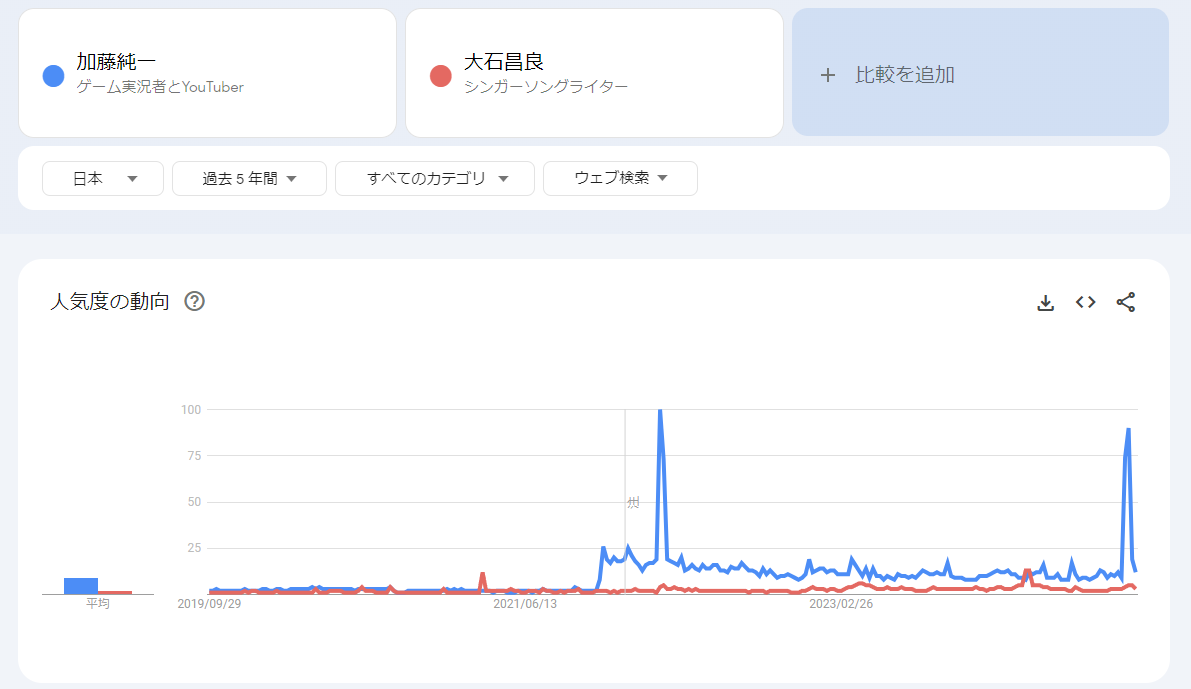Click the 比較を追加 button
Screen dimensions: 1191x689
980,73
